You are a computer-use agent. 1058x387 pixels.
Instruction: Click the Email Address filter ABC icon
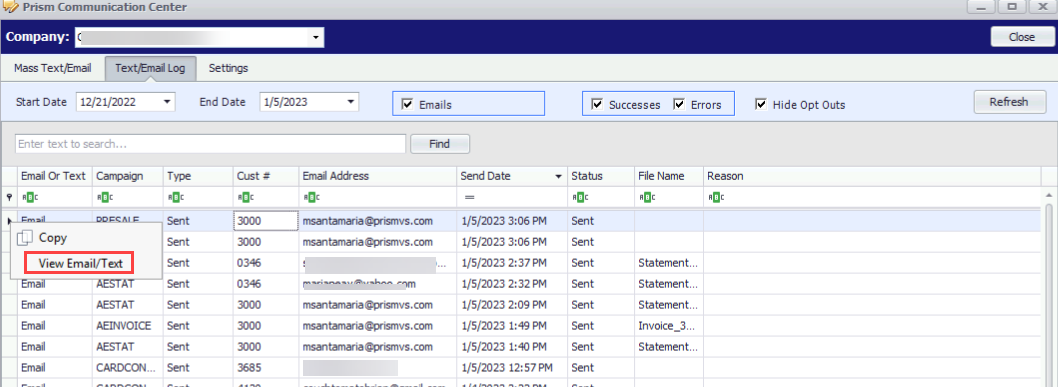(312, 198)
